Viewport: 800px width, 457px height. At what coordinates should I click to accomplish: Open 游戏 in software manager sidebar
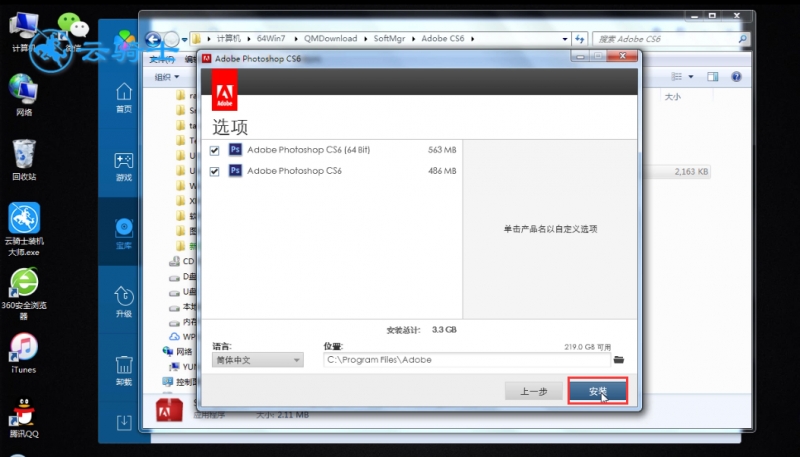(124, 167)
